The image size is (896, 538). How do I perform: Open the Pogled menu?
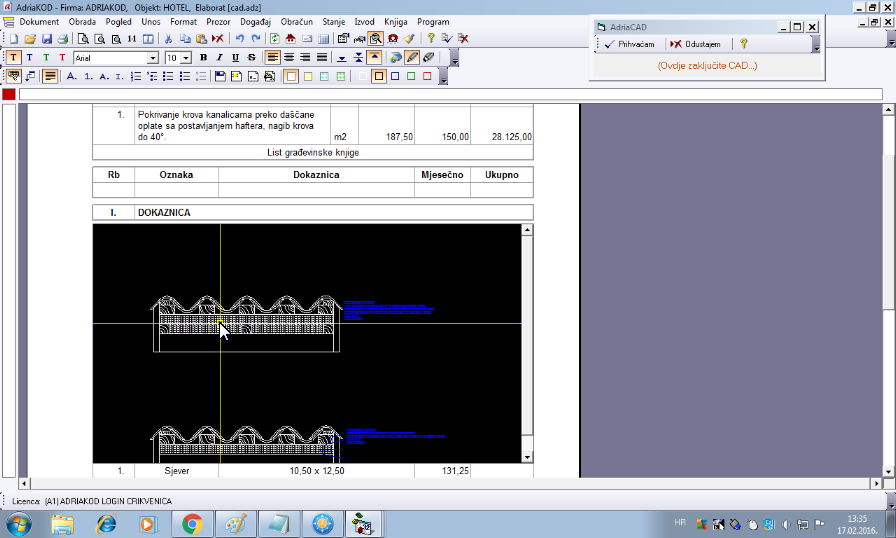click(118, 22)
